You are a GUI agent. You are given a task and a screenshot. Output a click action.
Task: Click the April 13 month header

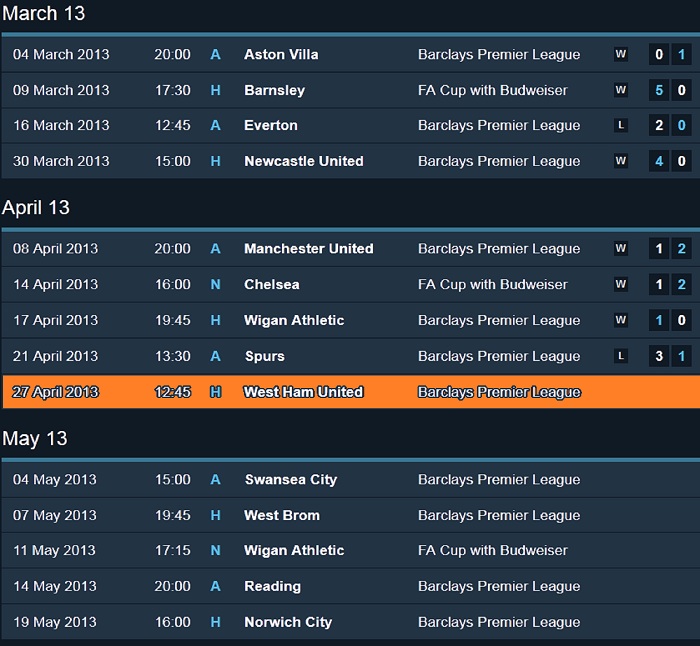36,208
